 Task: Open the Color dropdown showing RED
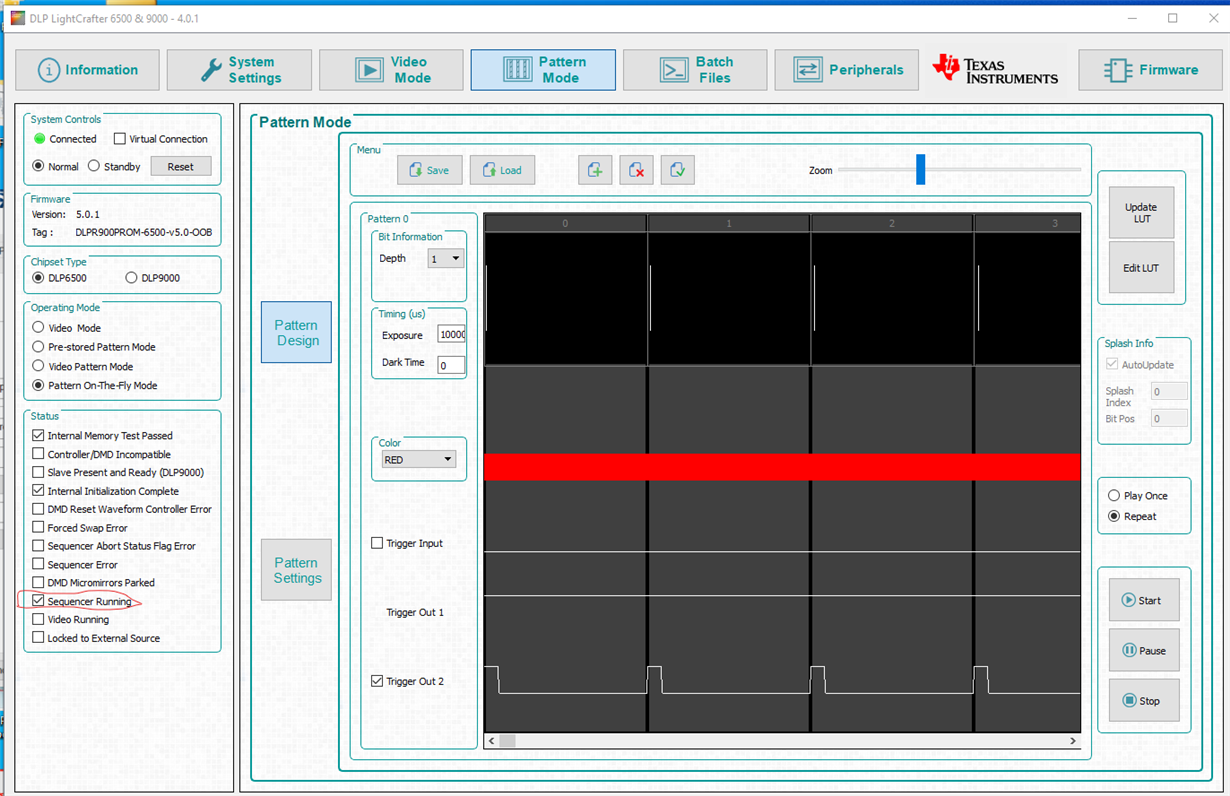[418, 459]
